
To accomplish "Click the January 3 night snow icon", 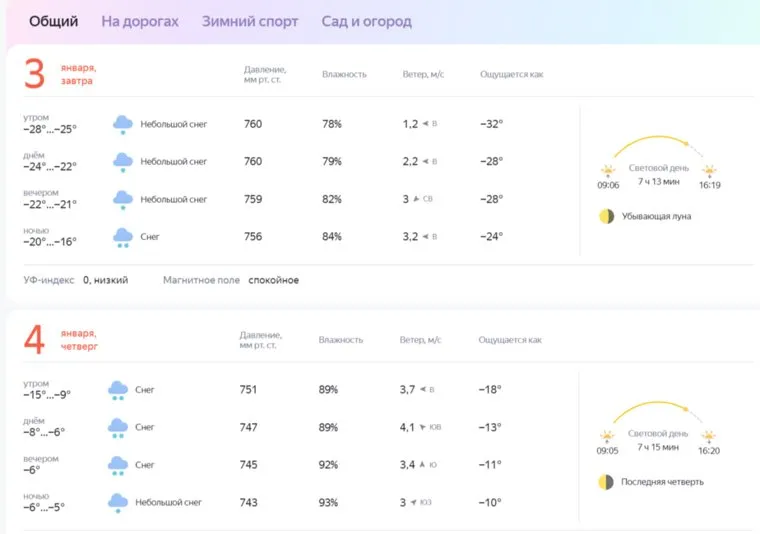I will (123, 238).
